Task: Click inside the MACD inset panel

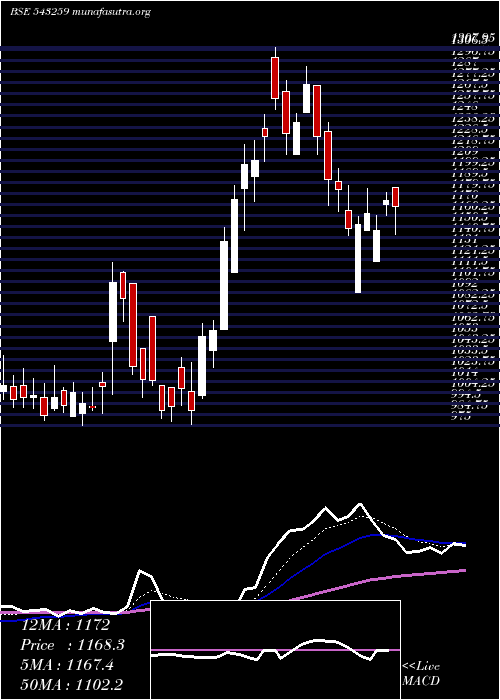Action: click(275, 650)
